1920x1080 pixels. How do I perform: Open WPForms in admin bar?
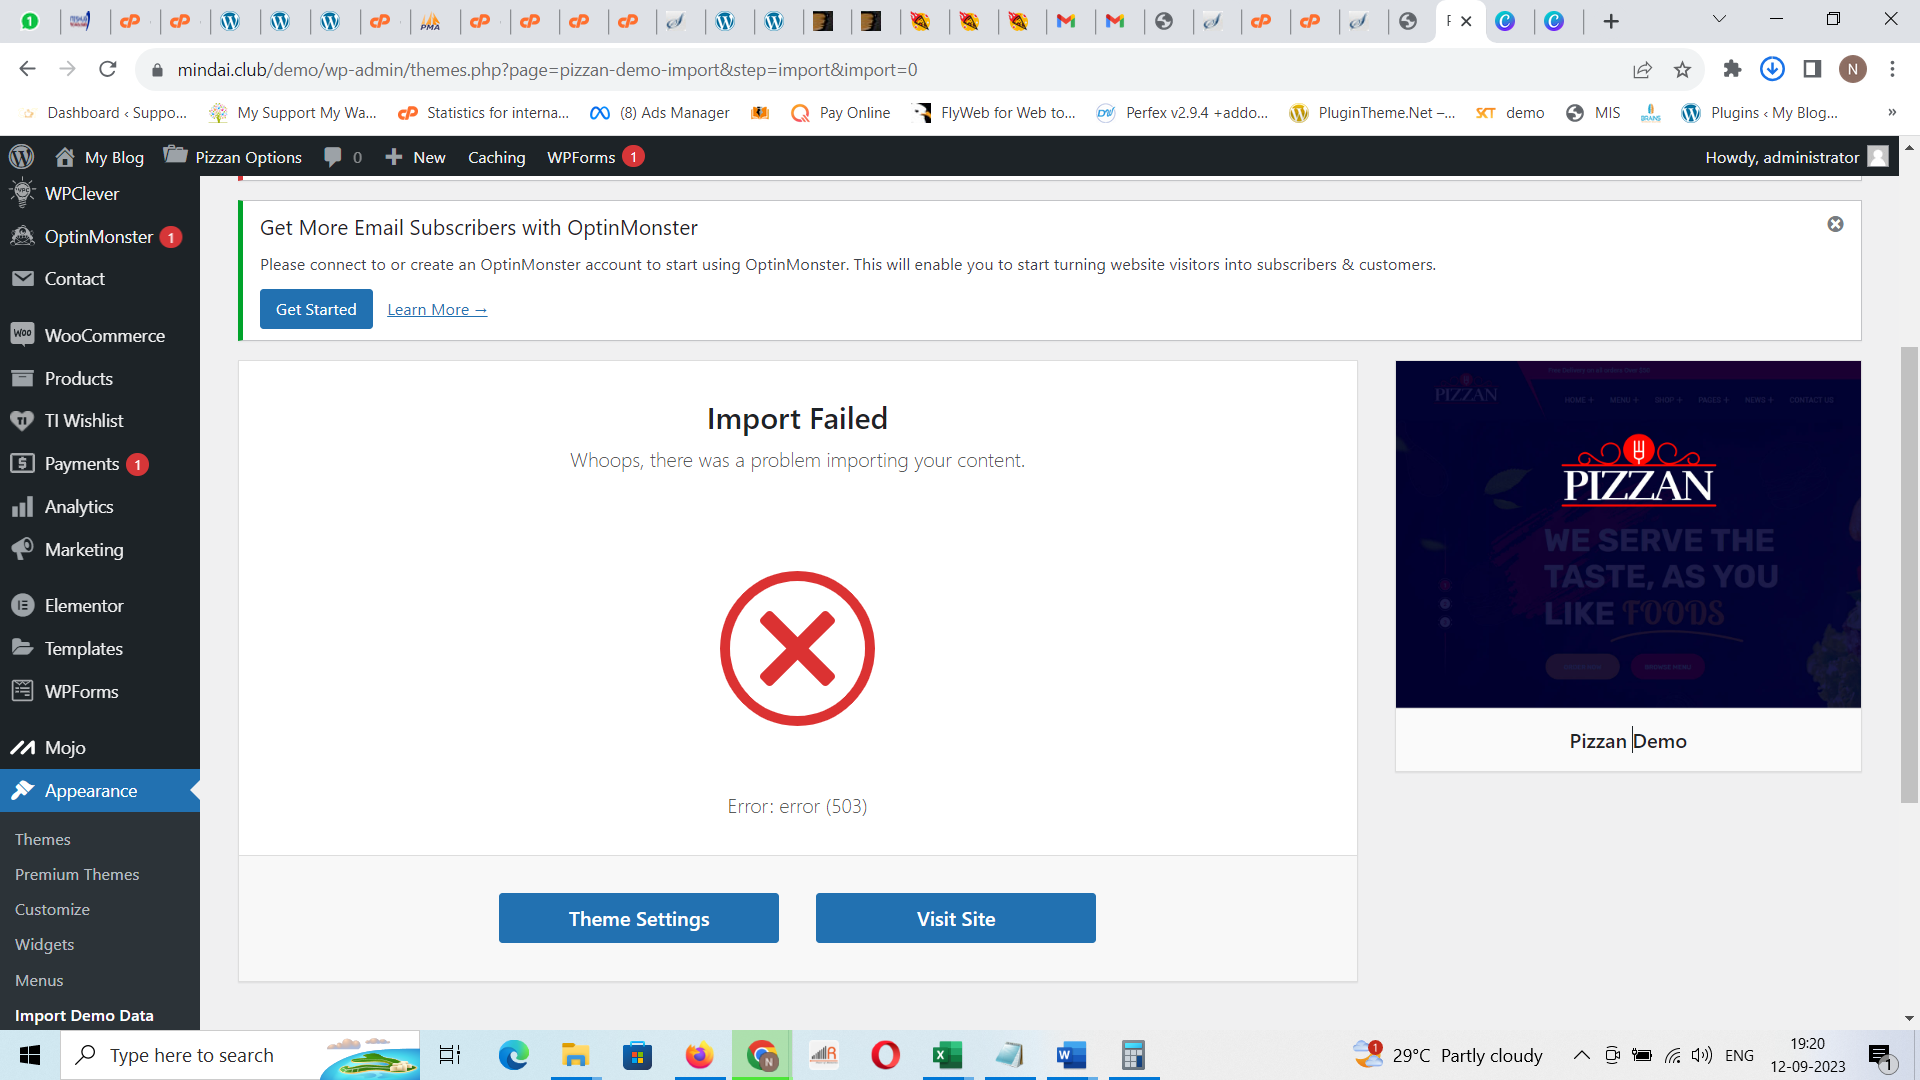pyautogui.click(x=595, y=157)
